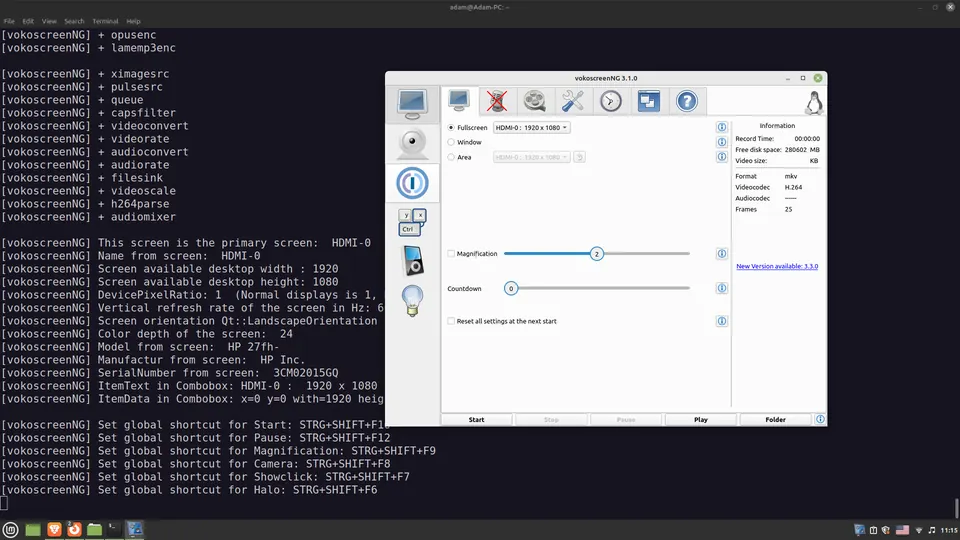Open the terminal Help menu
The width and height of the screenshot is (960, 540).
133,21
